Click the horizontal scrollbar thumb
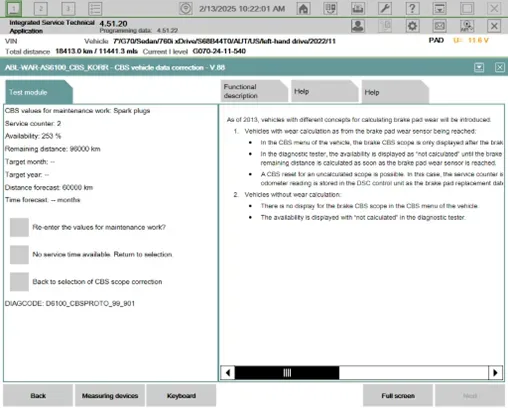The image size is (508, 408). (287, 373)
